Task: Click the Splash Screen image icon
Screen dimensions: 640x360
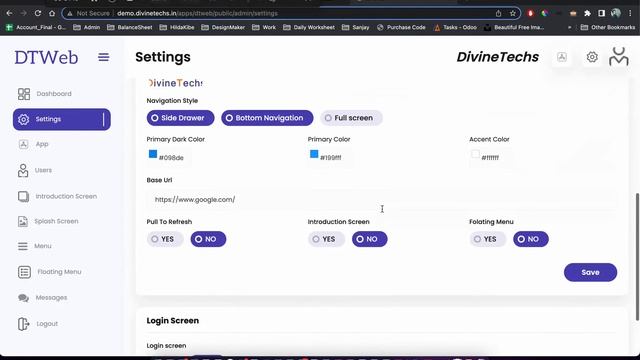Action: pos(23,221)
